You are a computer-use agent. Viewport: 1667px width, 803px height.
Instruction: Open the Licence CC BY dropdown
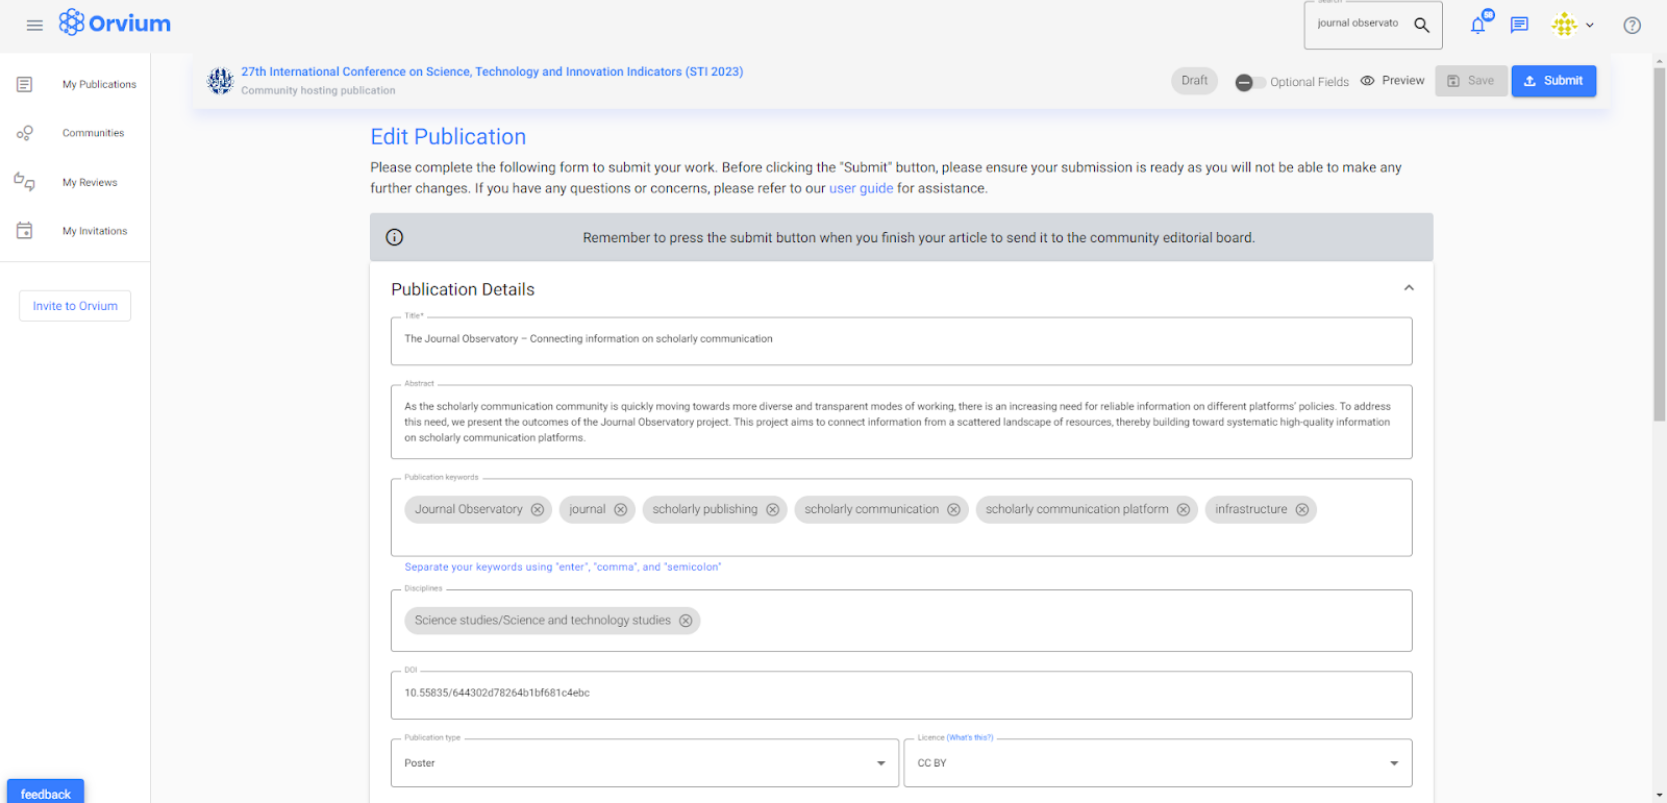(x=1158, y=763)
